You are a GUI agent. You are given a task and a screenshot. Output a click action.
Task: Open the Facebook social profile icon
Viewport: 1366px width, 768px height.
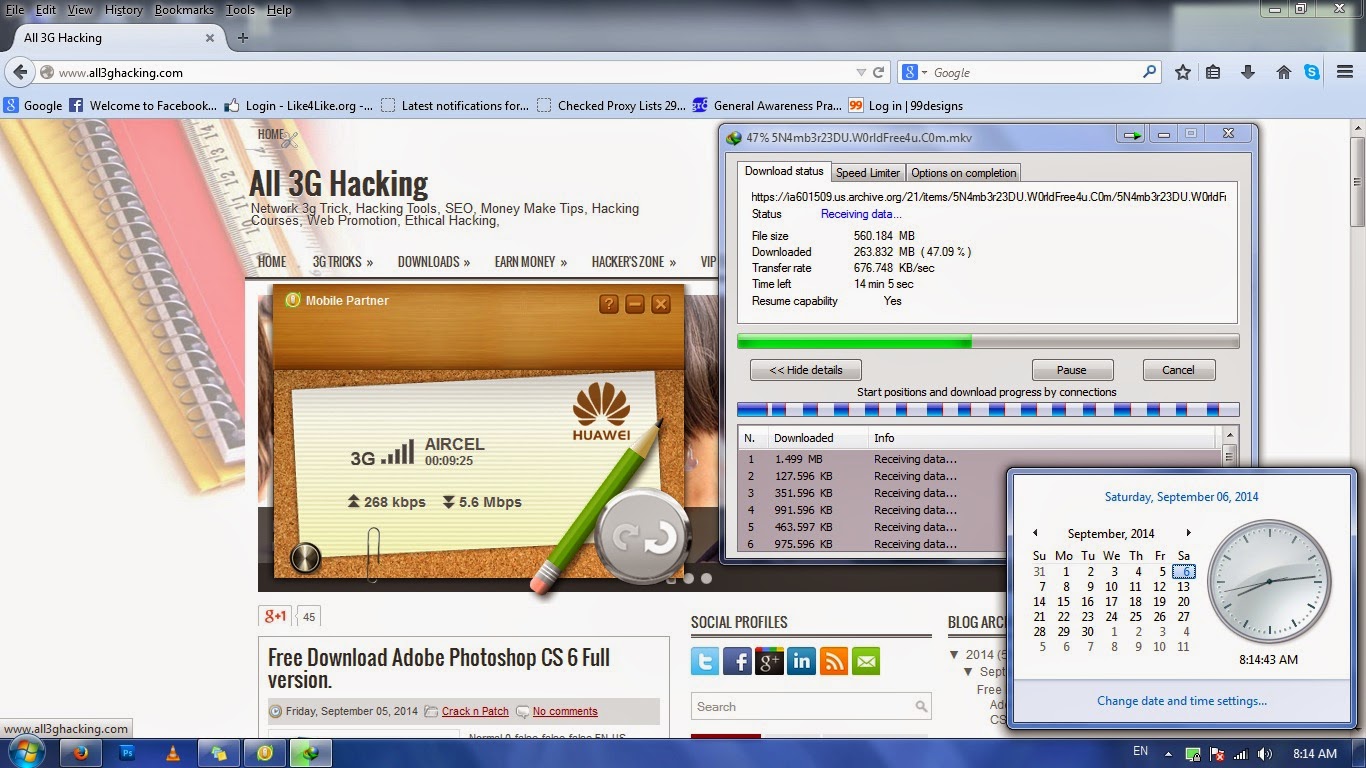(x=737, y=661)
